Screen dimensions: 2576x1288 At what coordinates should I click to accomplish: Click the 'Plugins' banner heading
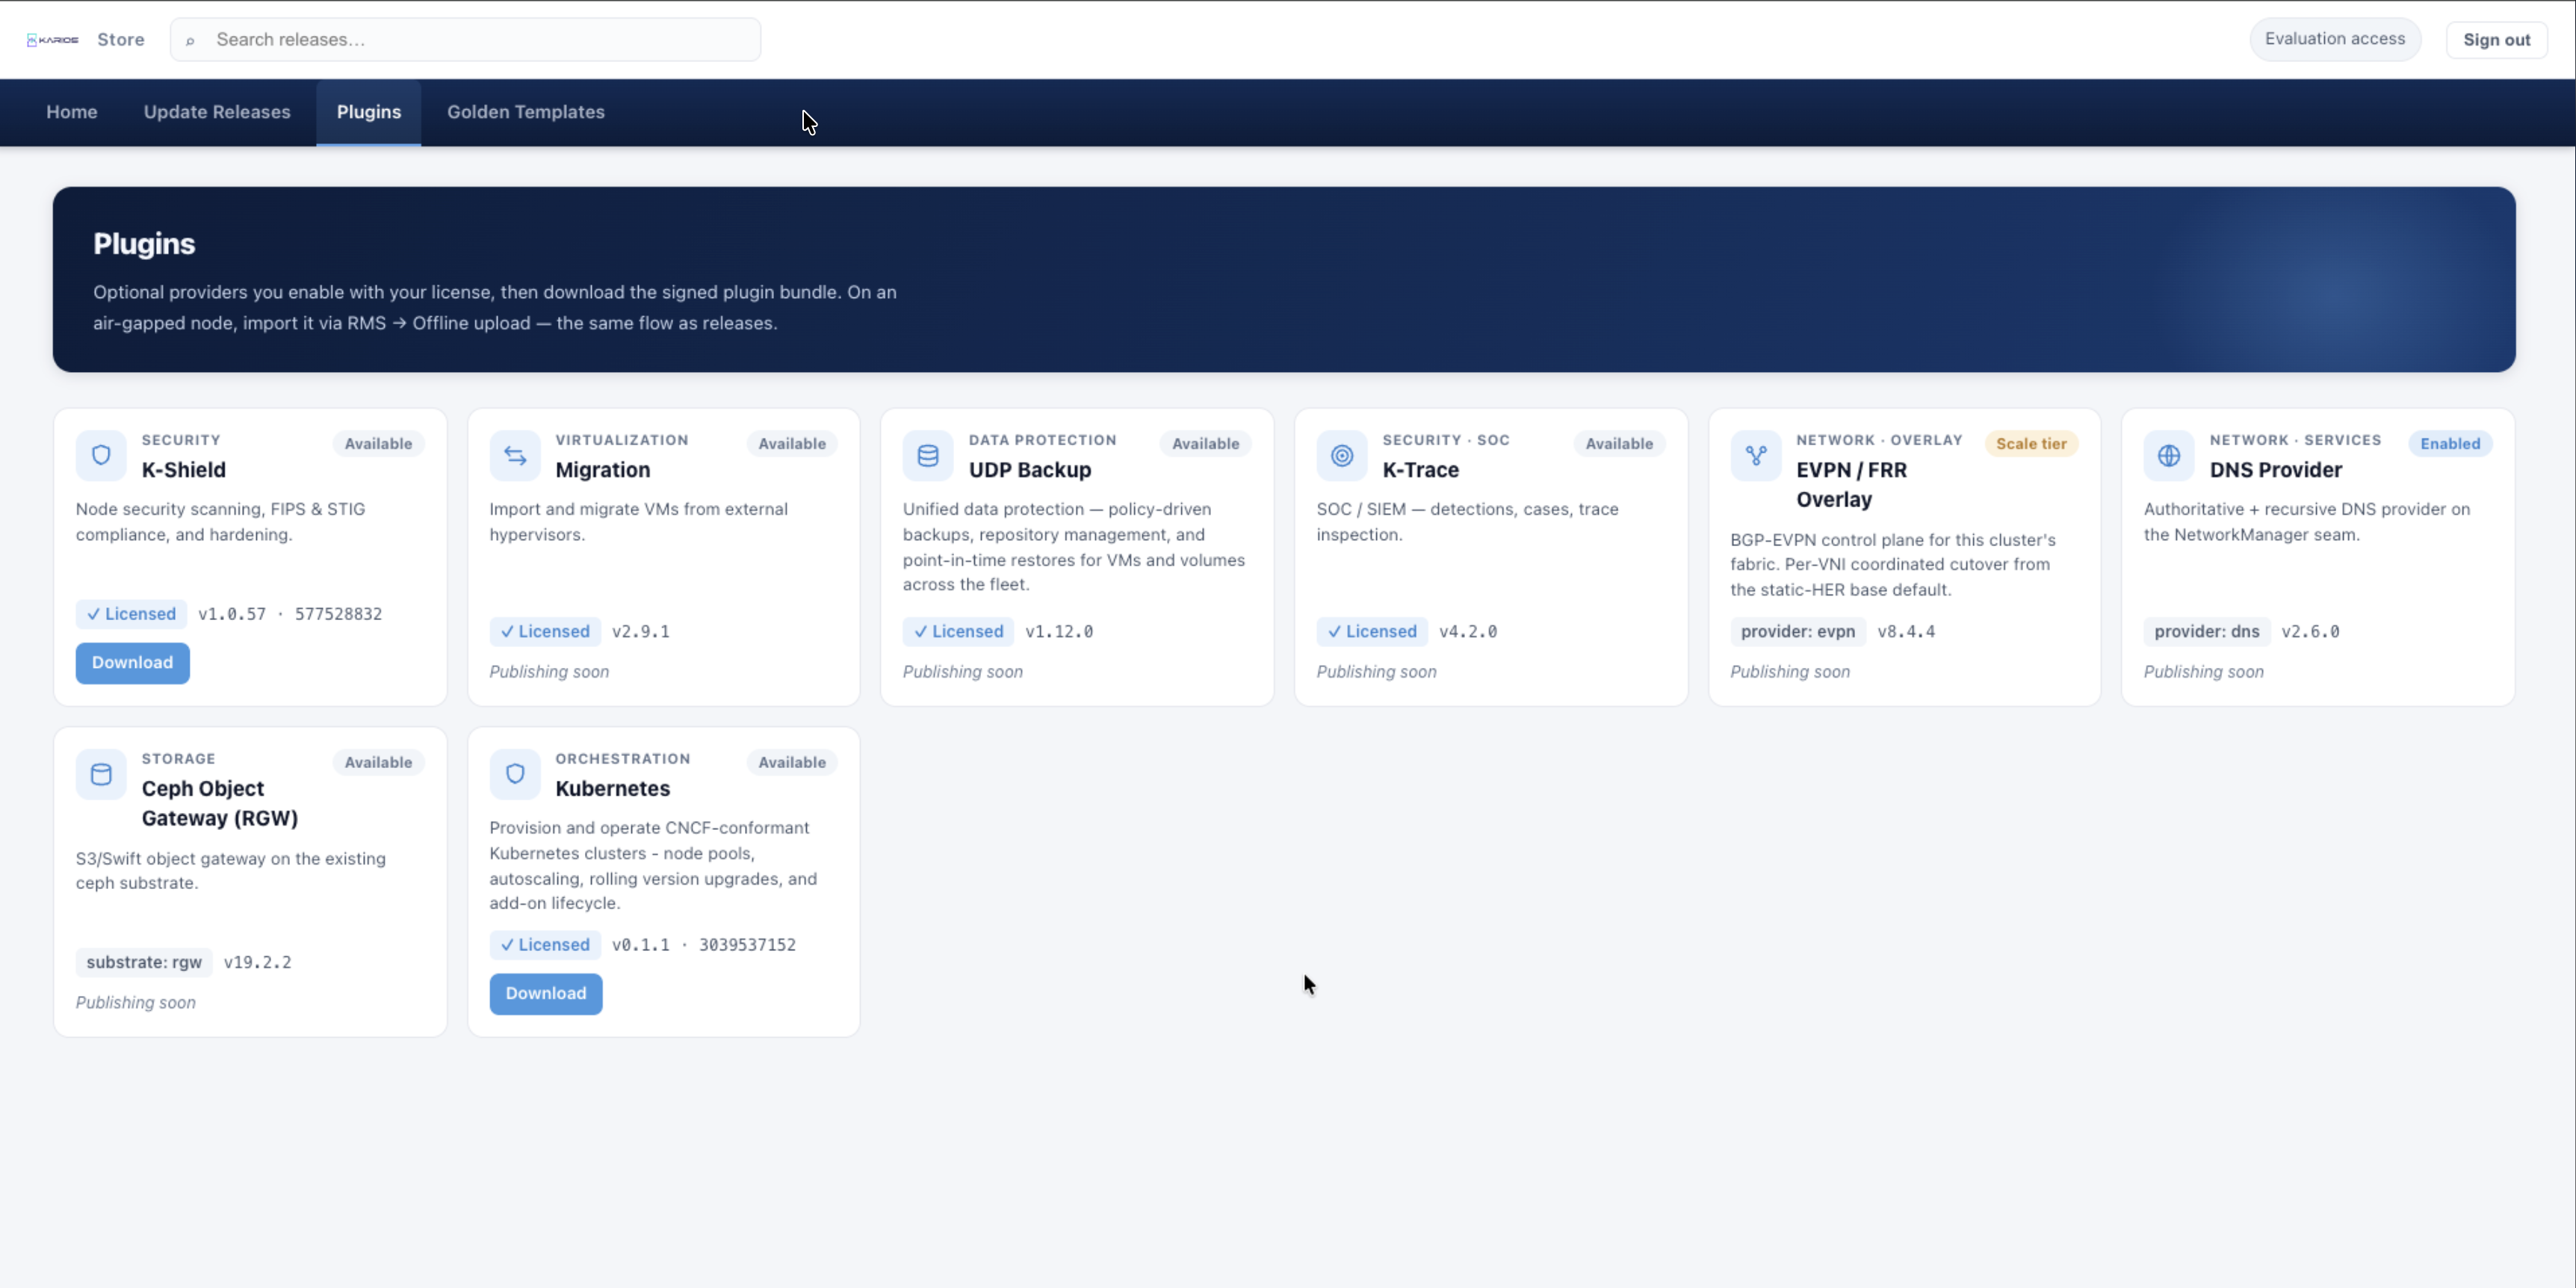[145, 244]
